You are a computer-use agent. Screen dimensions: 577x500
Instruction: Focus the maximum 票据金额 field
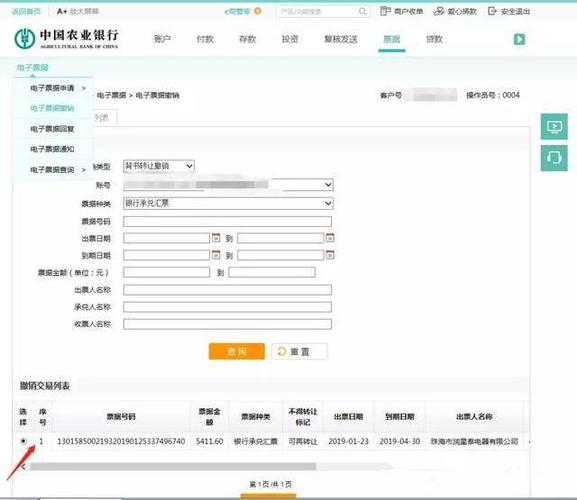tap(272, 272)
